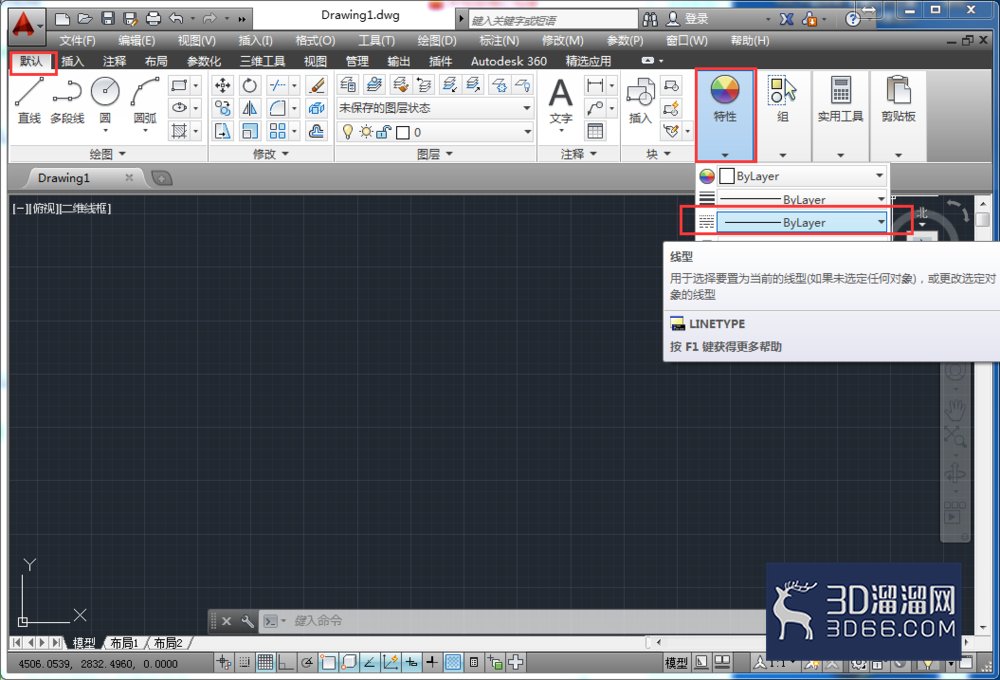1000x680 pixels.
Task: Expand the Block (块) panel
Action: pyautogui.click(x=658, y=154)
